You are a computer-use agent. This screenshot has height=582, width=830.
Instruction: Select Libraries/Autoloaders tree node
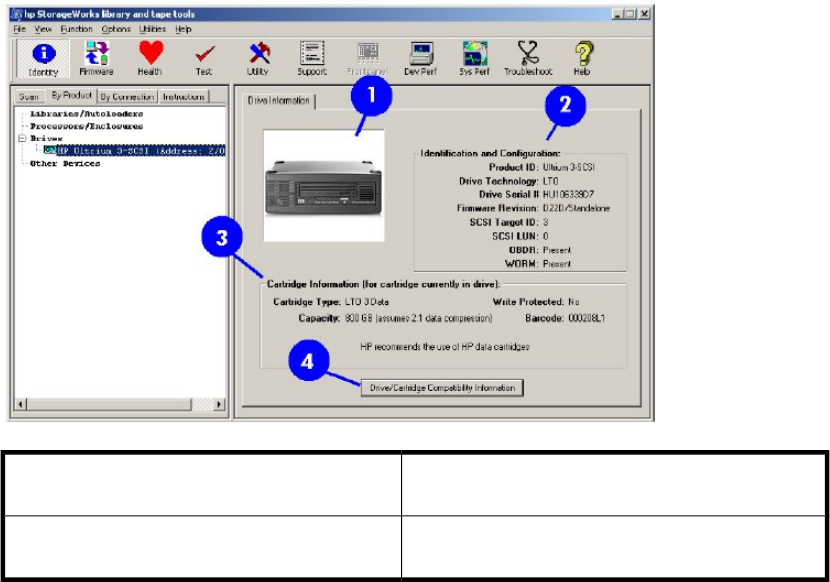tap(86, 114)
